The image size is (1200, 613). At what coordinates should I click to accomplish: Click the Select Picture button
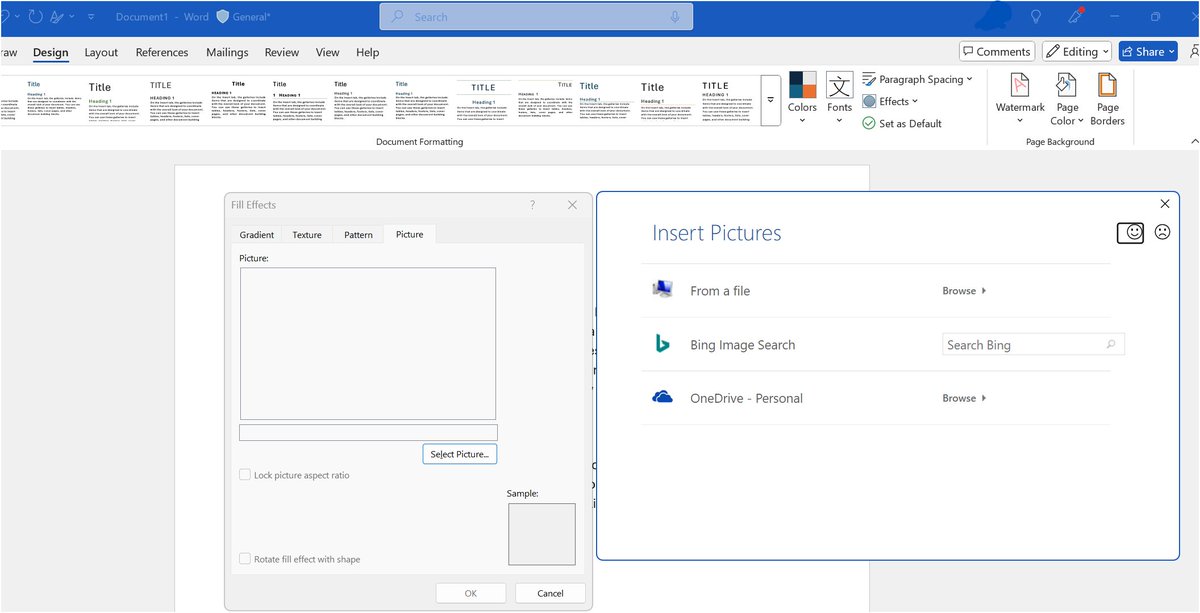(460, 454)
